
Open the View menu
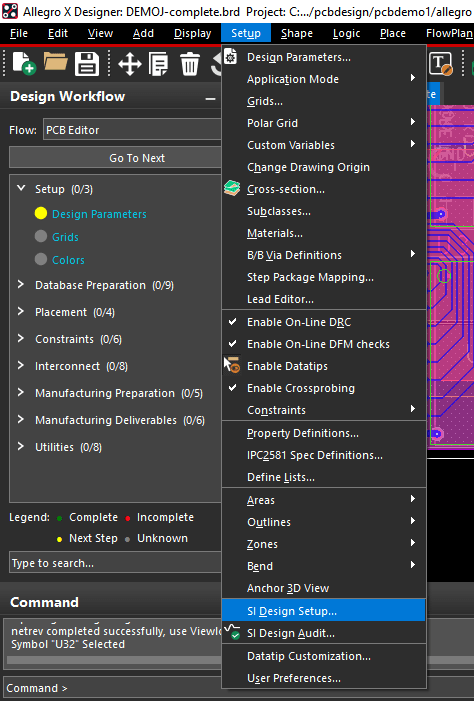[100, 34]
